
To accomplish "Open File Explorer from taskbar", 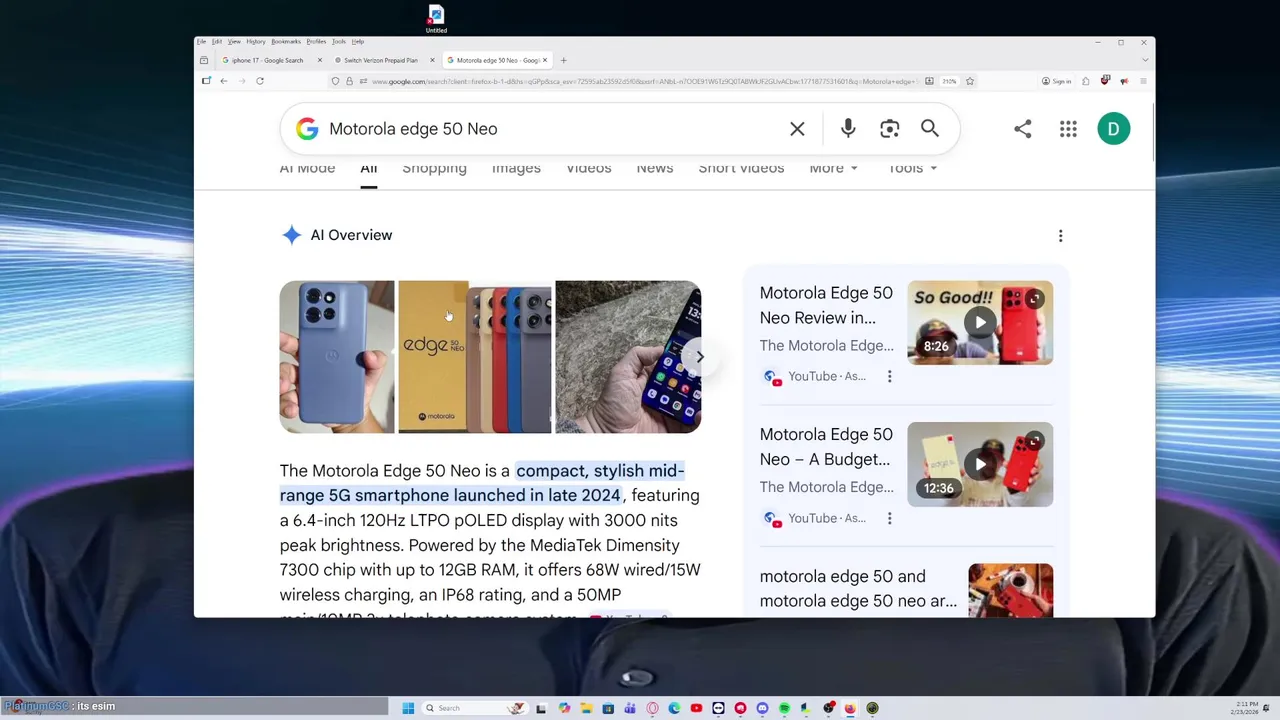I will [587, 708].
